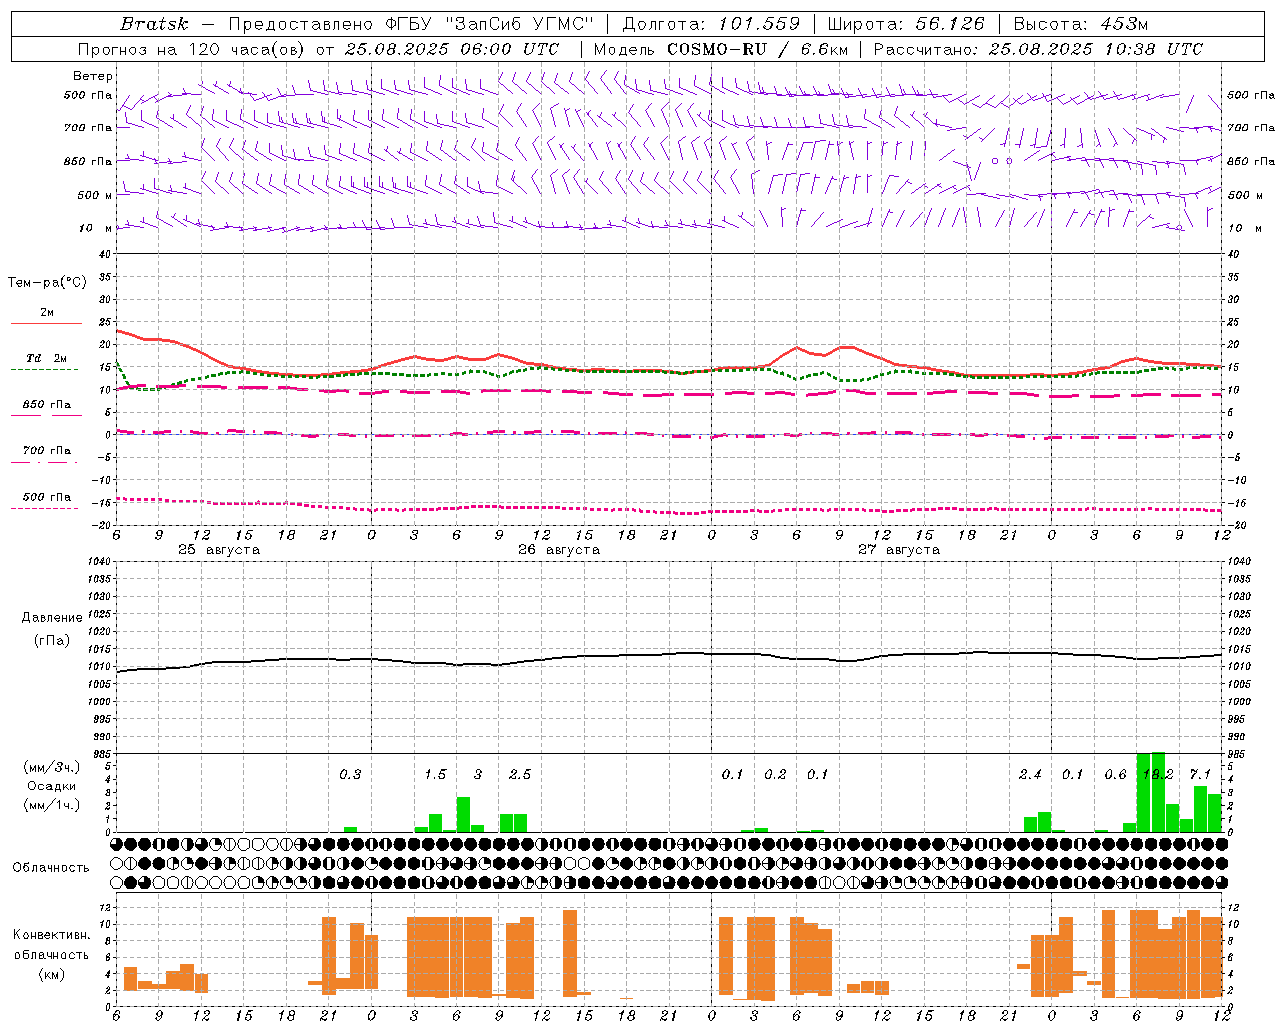Click the "2.5" precipitation total value
This screenshot has height=1024, width=1280.
(520, 775)
